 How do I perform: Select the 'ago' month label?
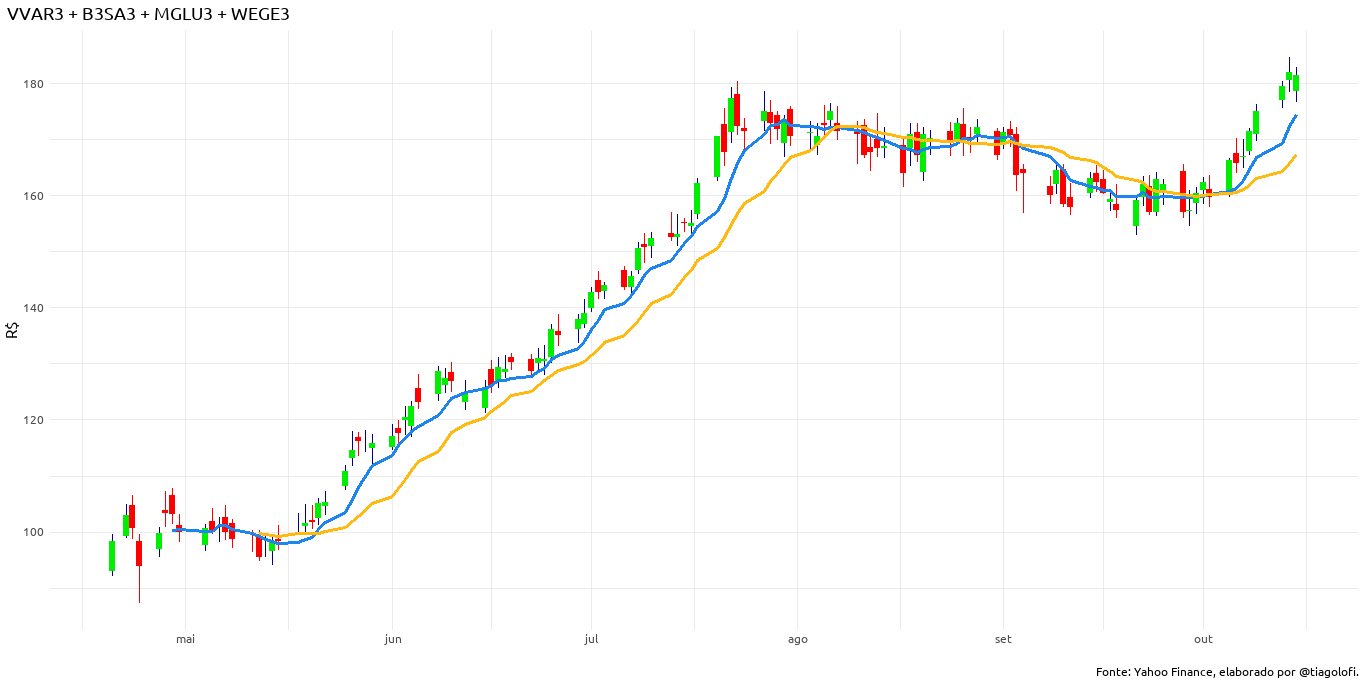click(798, 639)
